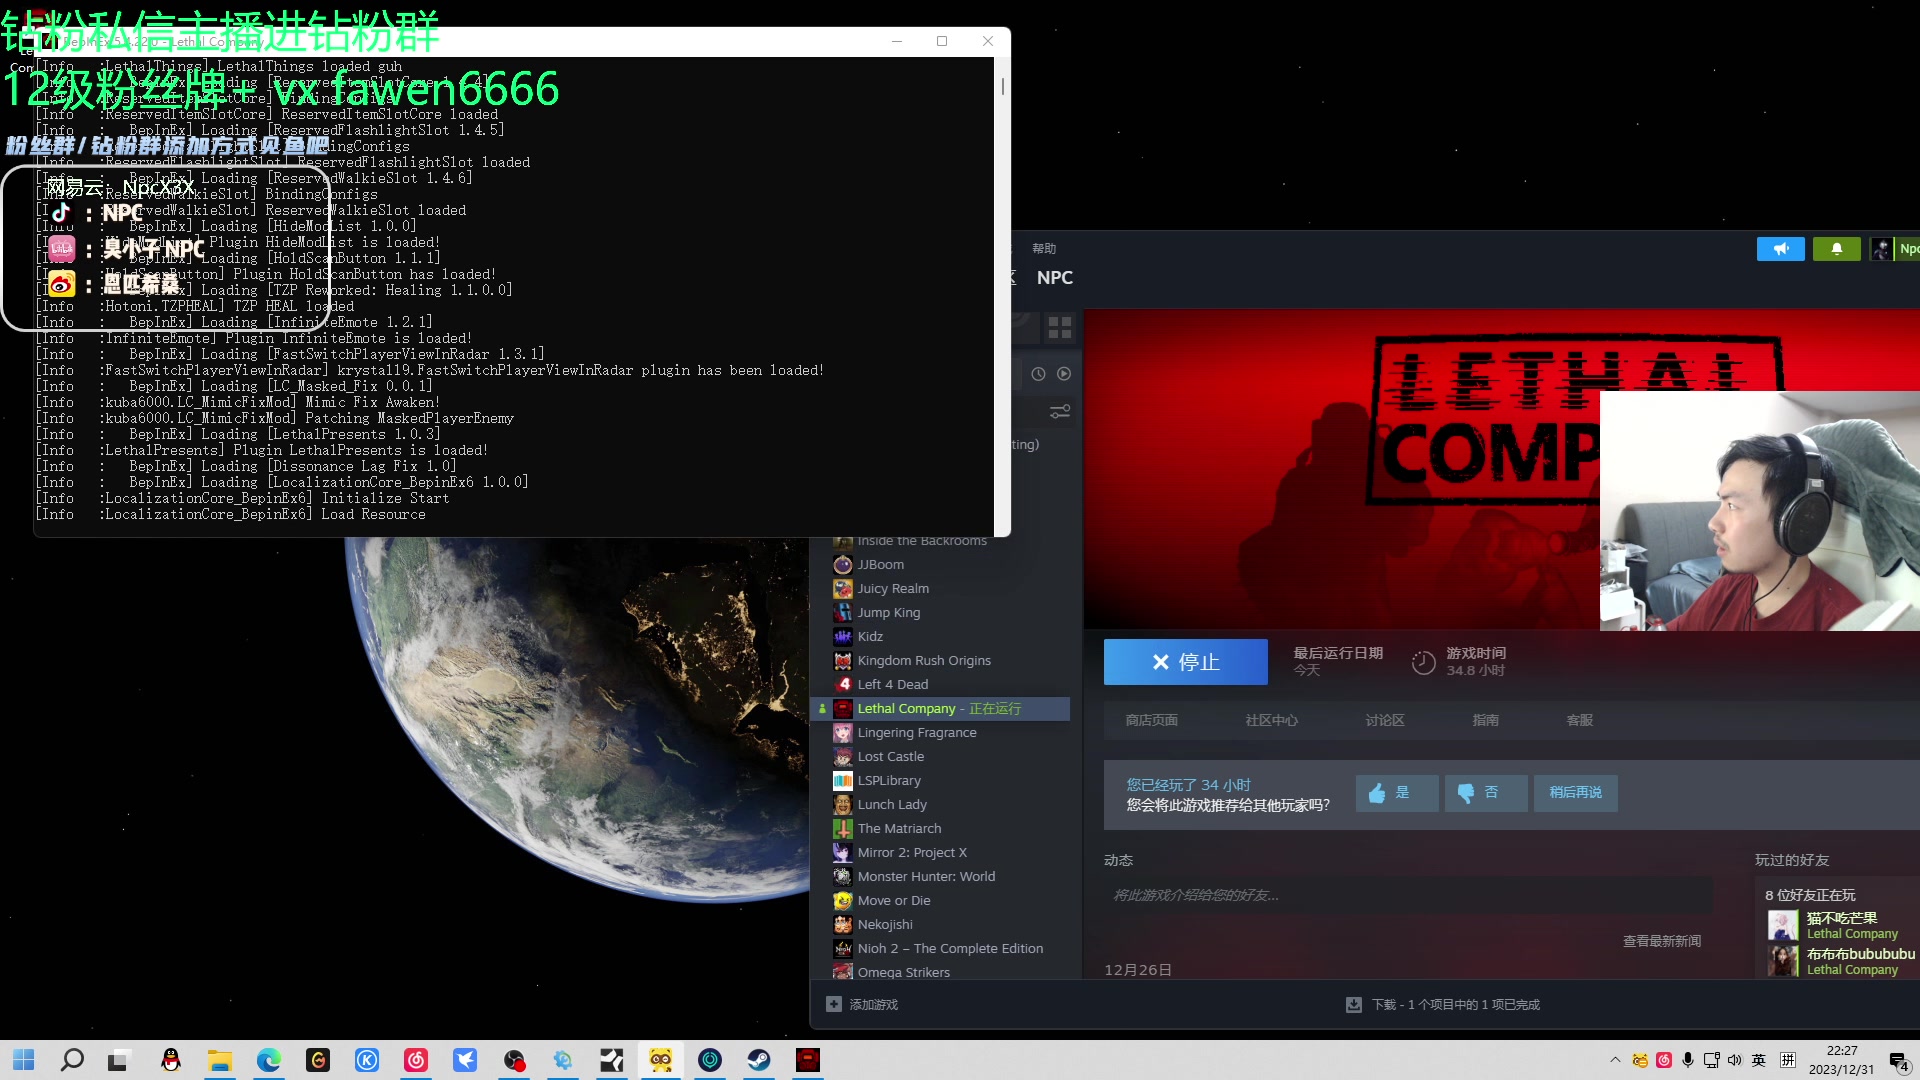This screenshot has width=1920, height=1080.
Task: Open Steam from the taskbar
Action: (759, 1060)
